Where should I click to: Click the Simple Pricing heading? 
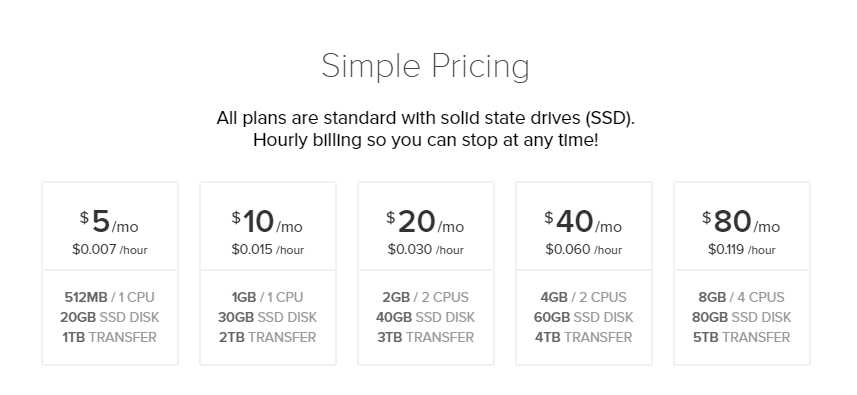[426, 67]
